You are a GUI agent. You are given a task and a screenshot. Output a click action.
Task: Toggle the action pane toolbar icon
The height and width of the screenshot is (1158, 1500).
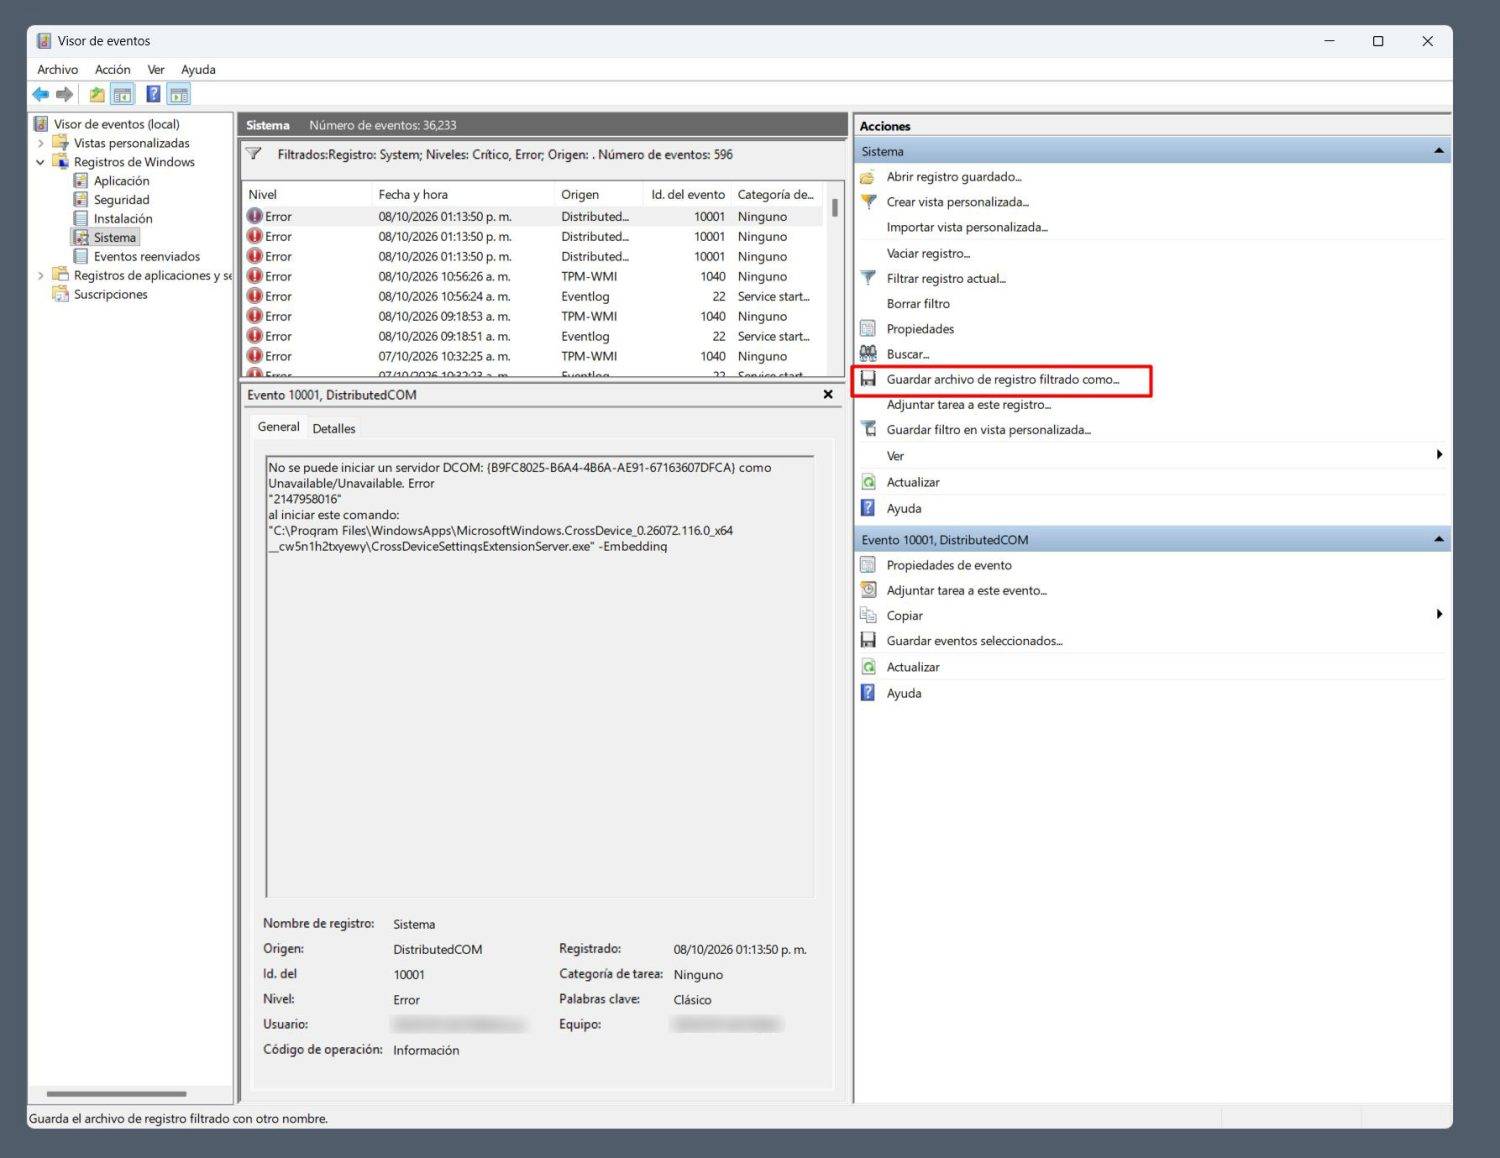179,94
